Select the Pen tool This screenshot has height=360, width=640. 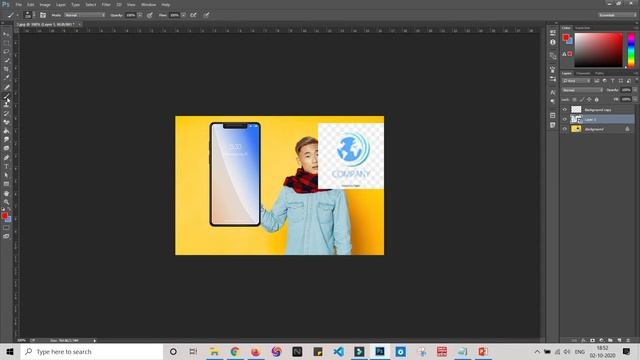tap(6, 158)
